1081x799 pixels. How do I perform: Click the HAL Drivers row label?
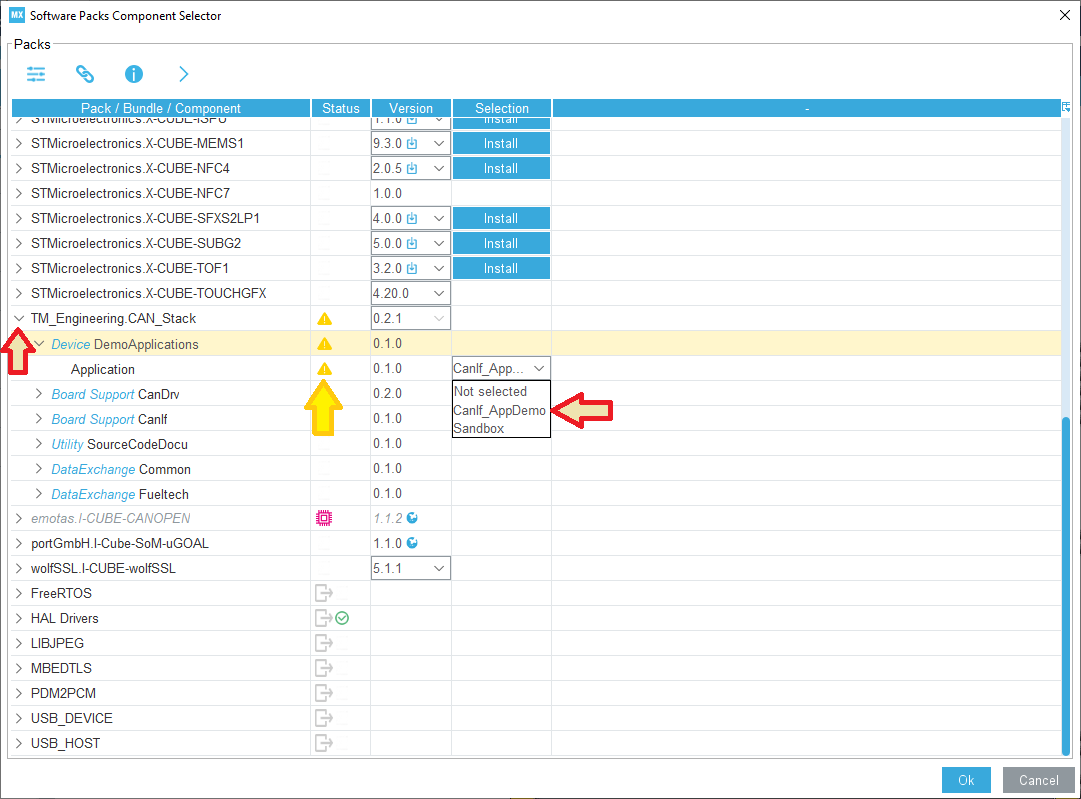(65, 618)
